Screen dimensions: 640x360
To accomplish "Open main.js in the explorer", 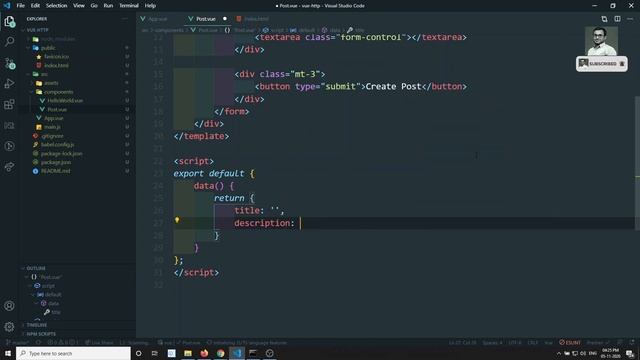I will point(52,127).
